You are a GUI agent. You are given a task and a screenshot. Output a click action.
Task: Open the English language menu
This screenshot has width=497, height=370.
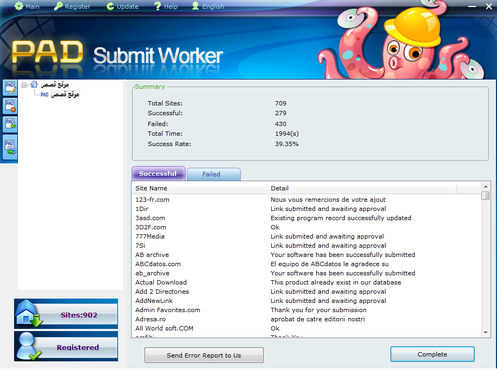coord(208,6)
